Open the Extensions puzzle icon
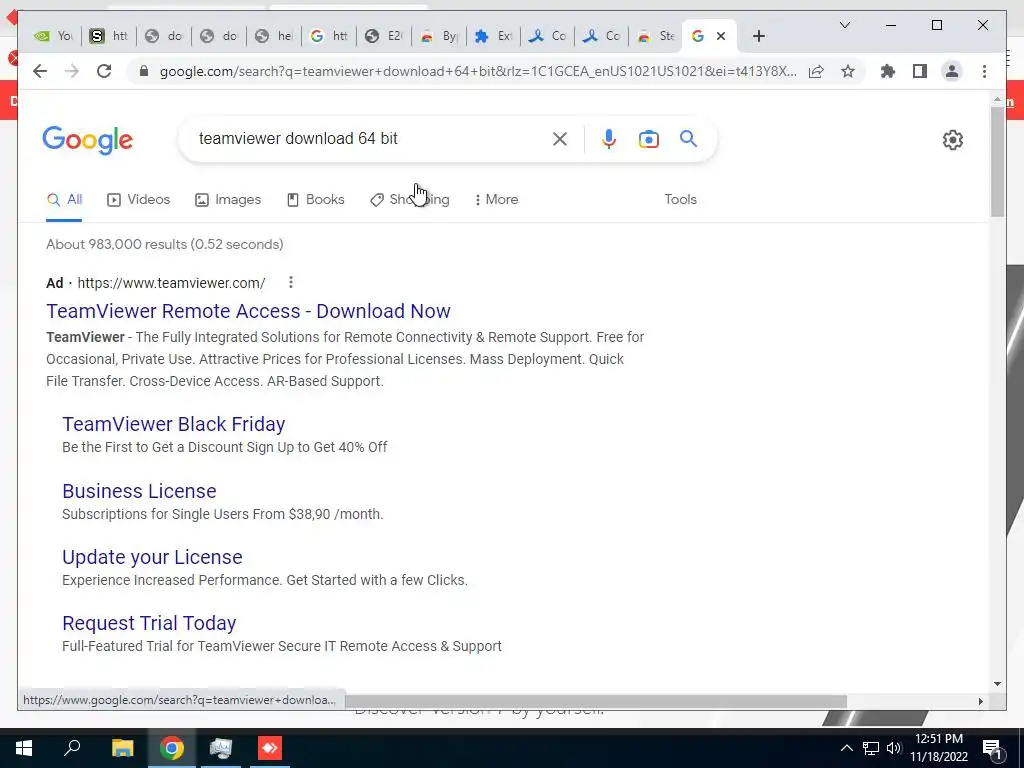Screen dimensions: 1024x768 point(888,71)
